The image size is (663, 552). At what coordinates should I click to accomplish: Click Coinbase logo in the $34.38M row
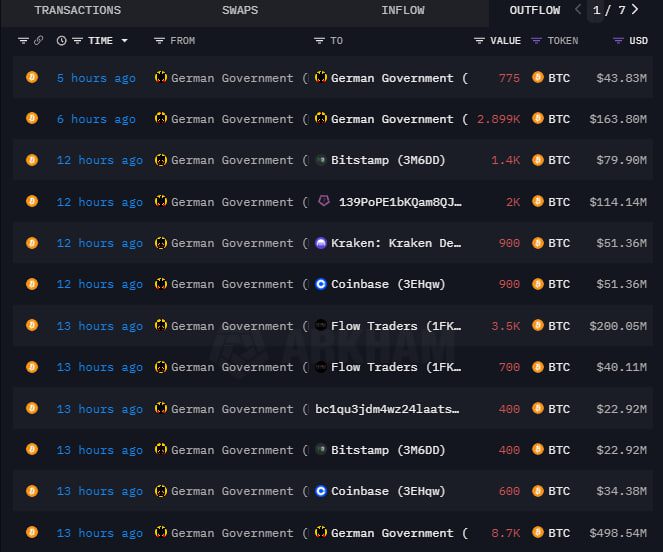pos(321,491)
